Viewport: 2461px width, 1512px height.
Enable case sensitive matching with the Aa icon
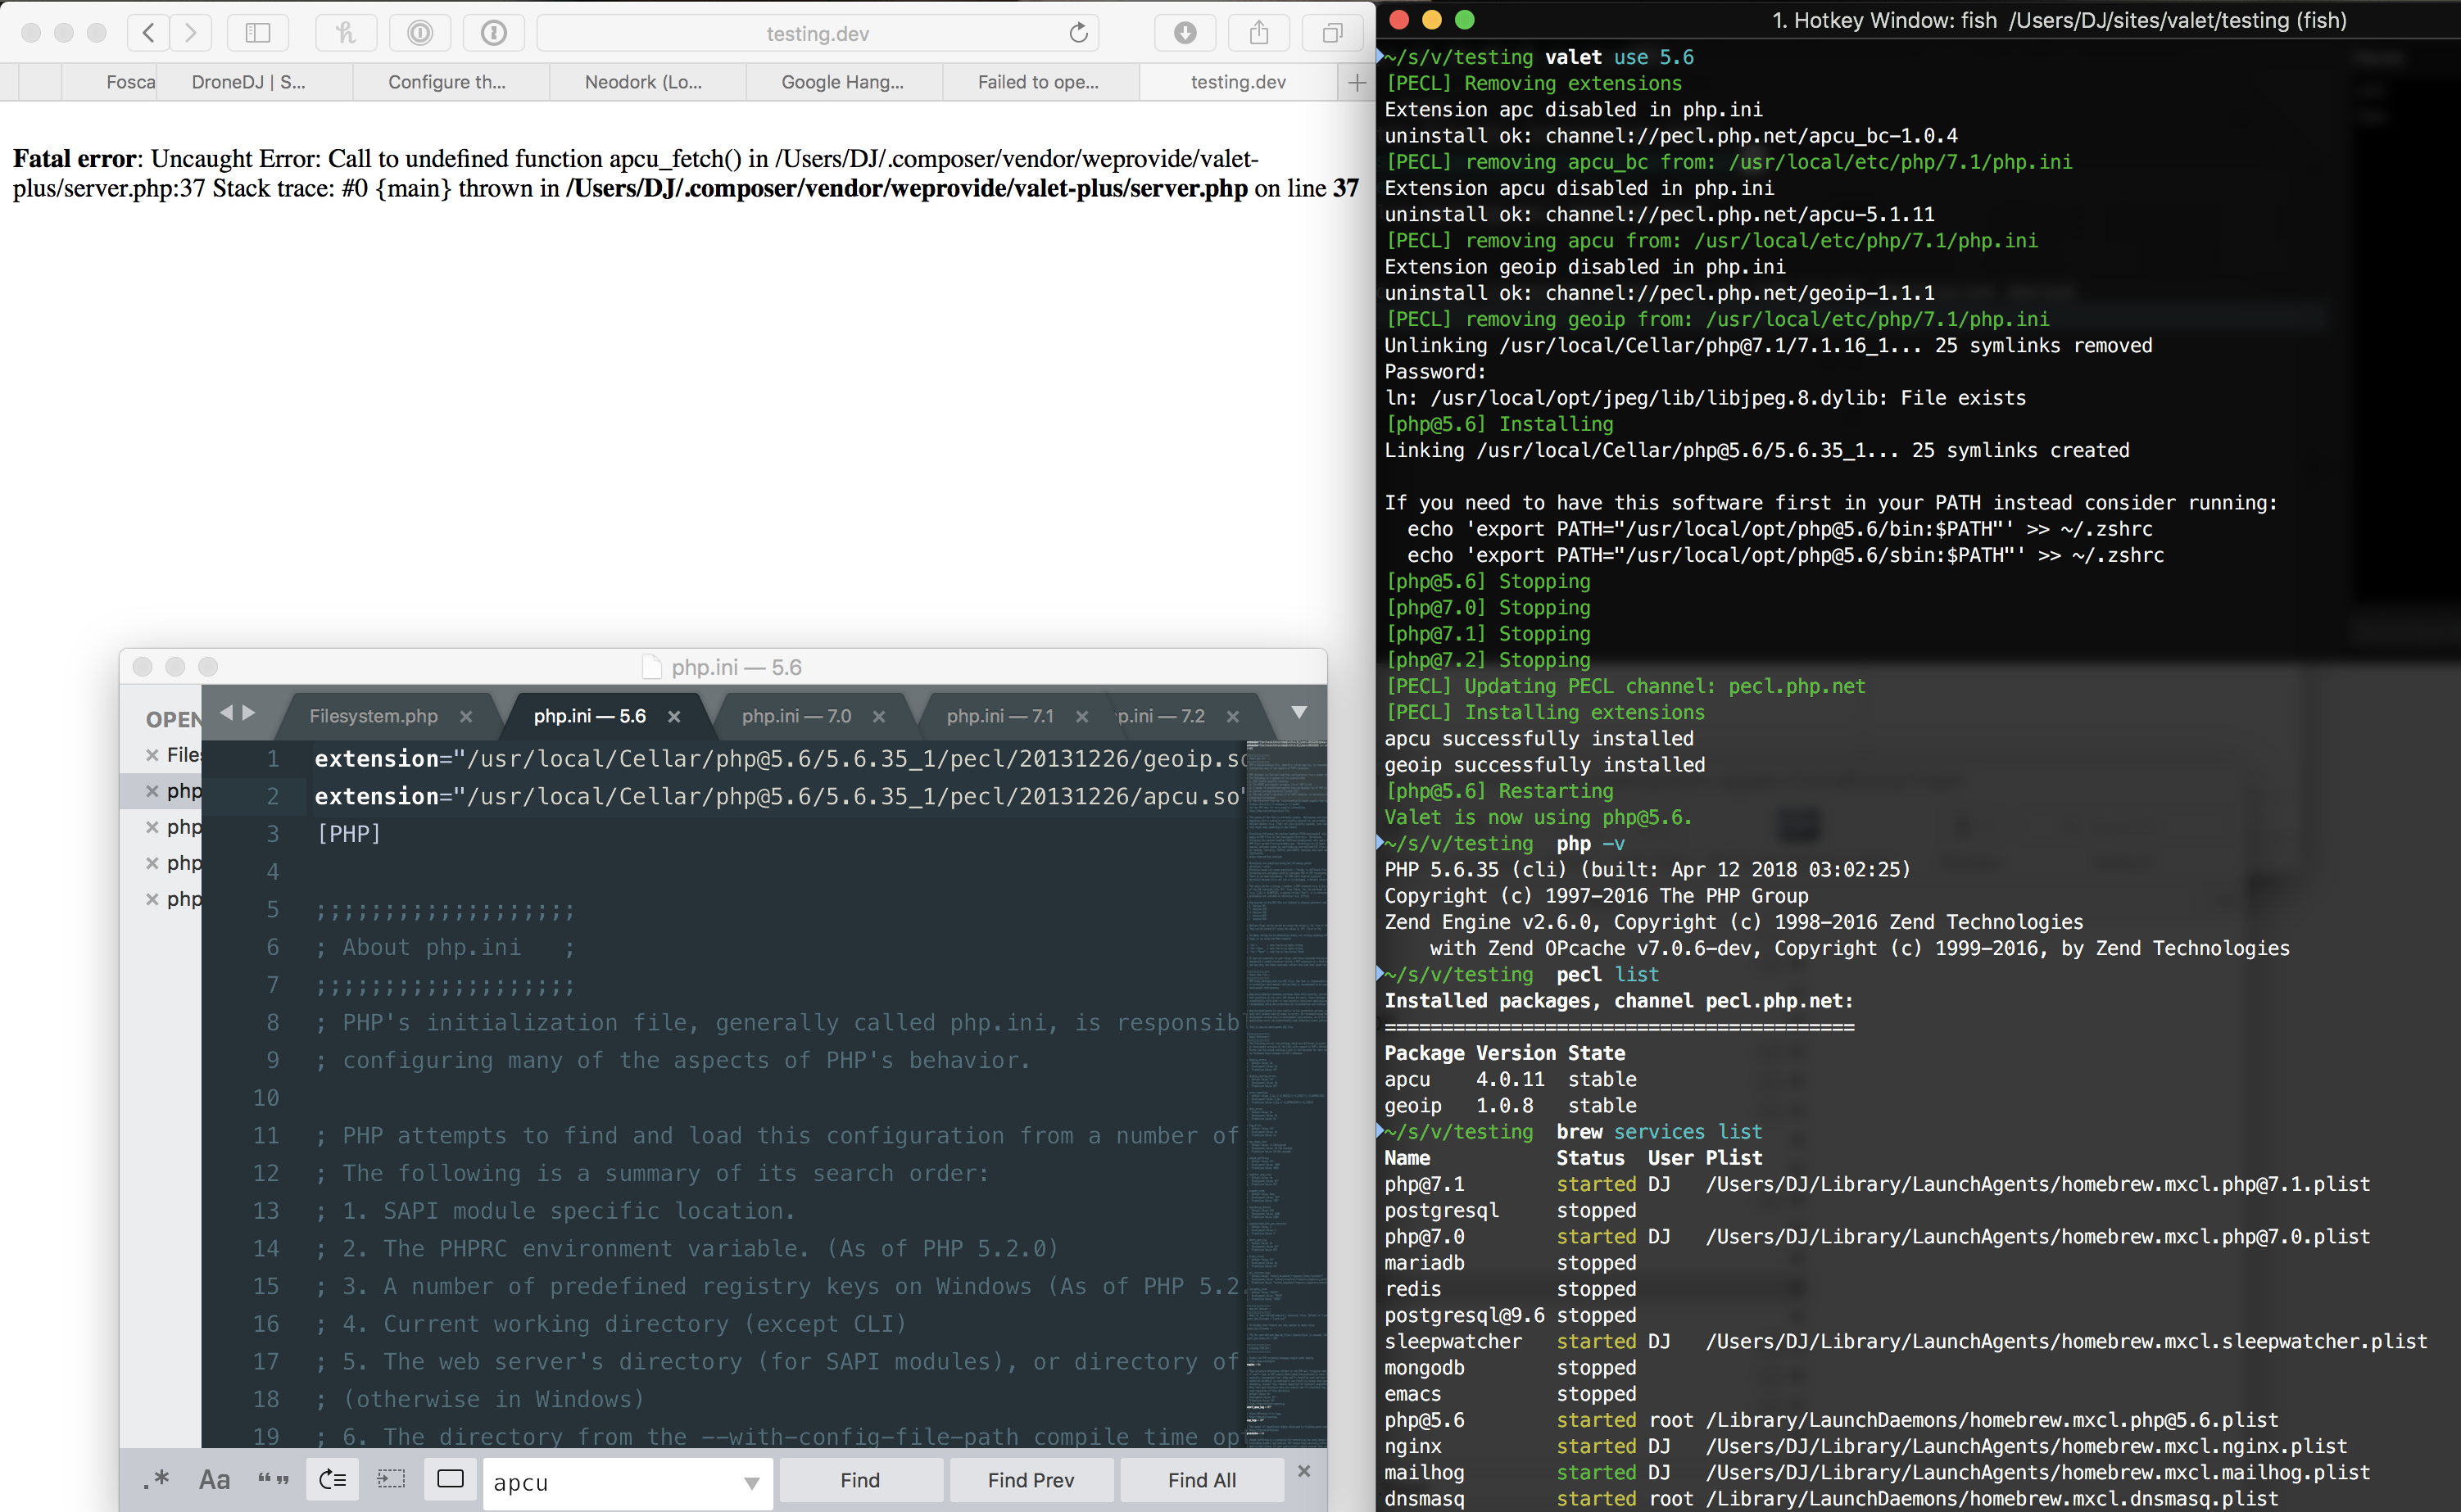click(214, 1479)
